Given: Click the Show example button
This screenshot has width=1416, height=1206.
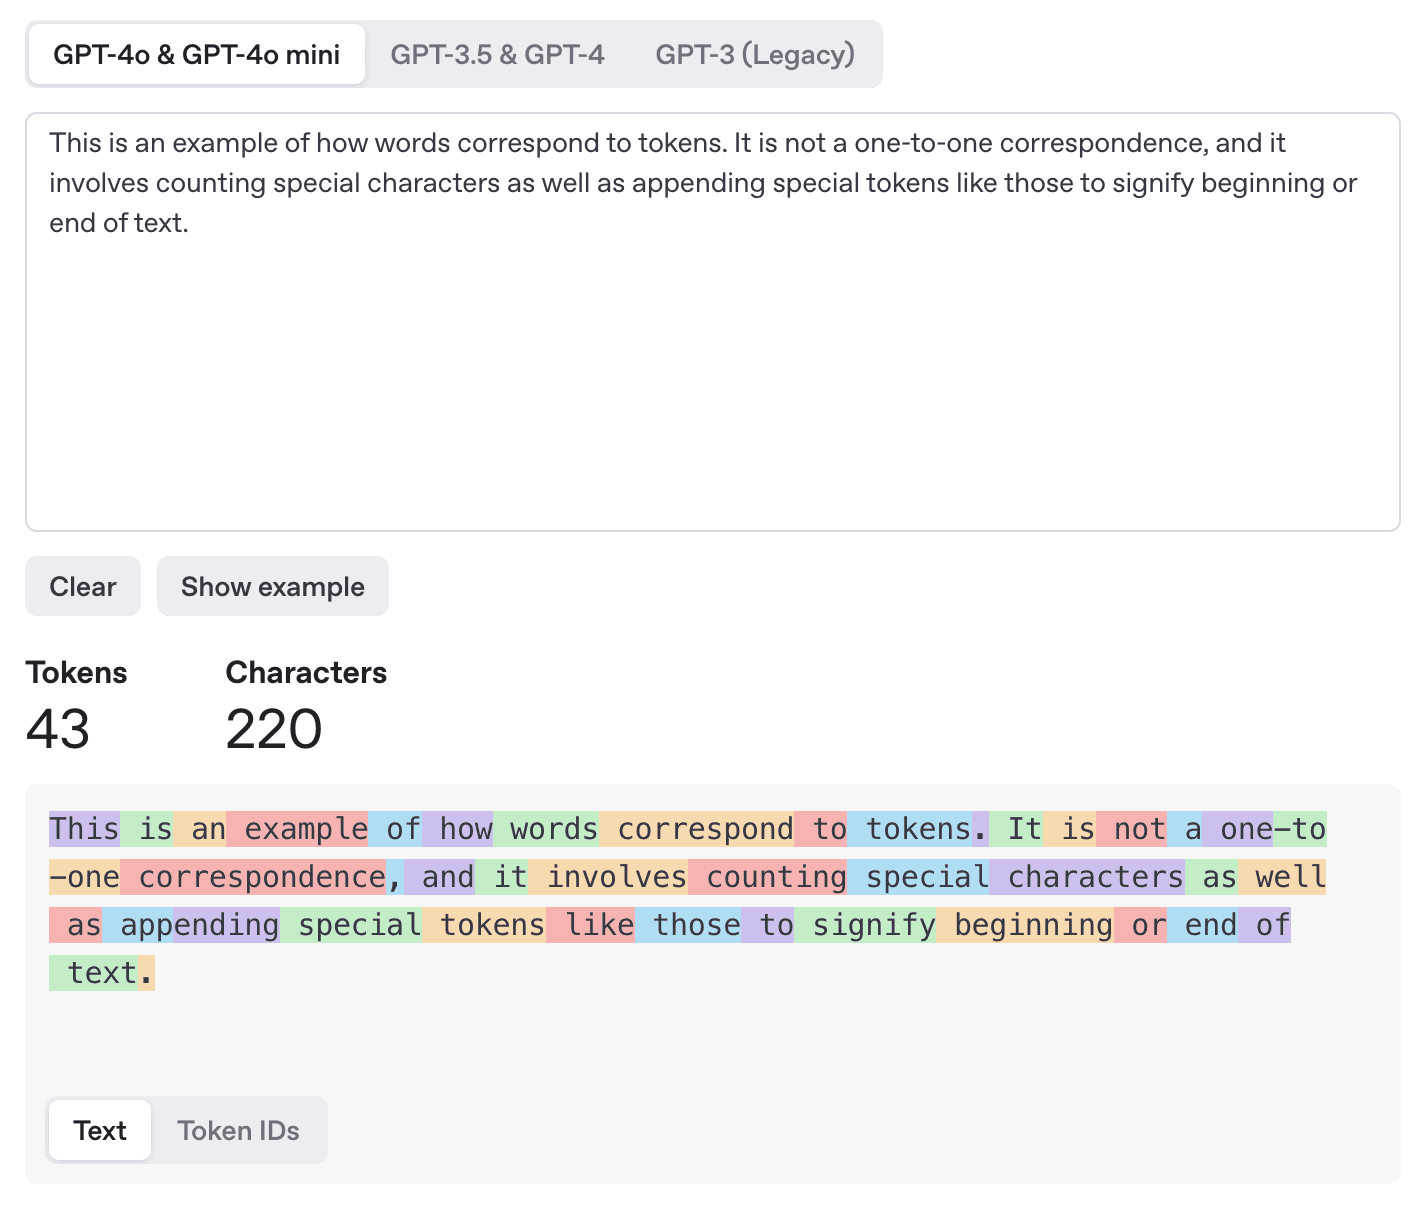Looking at the screenshot, I should pos(273,586).
